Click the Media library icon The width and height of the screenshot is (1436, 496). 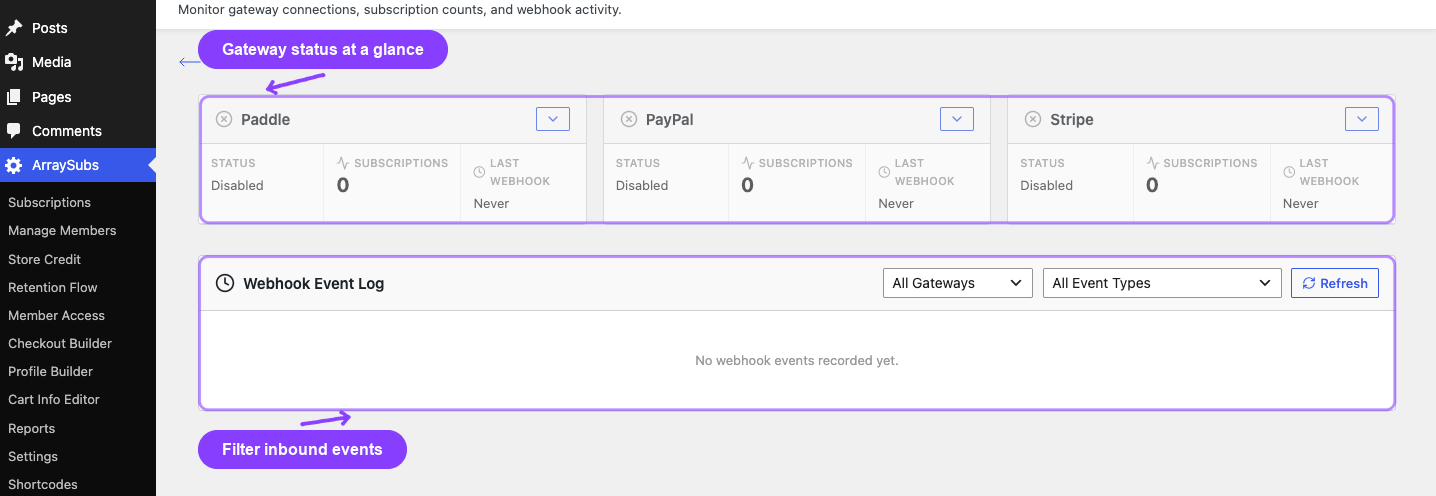point(14,62)
